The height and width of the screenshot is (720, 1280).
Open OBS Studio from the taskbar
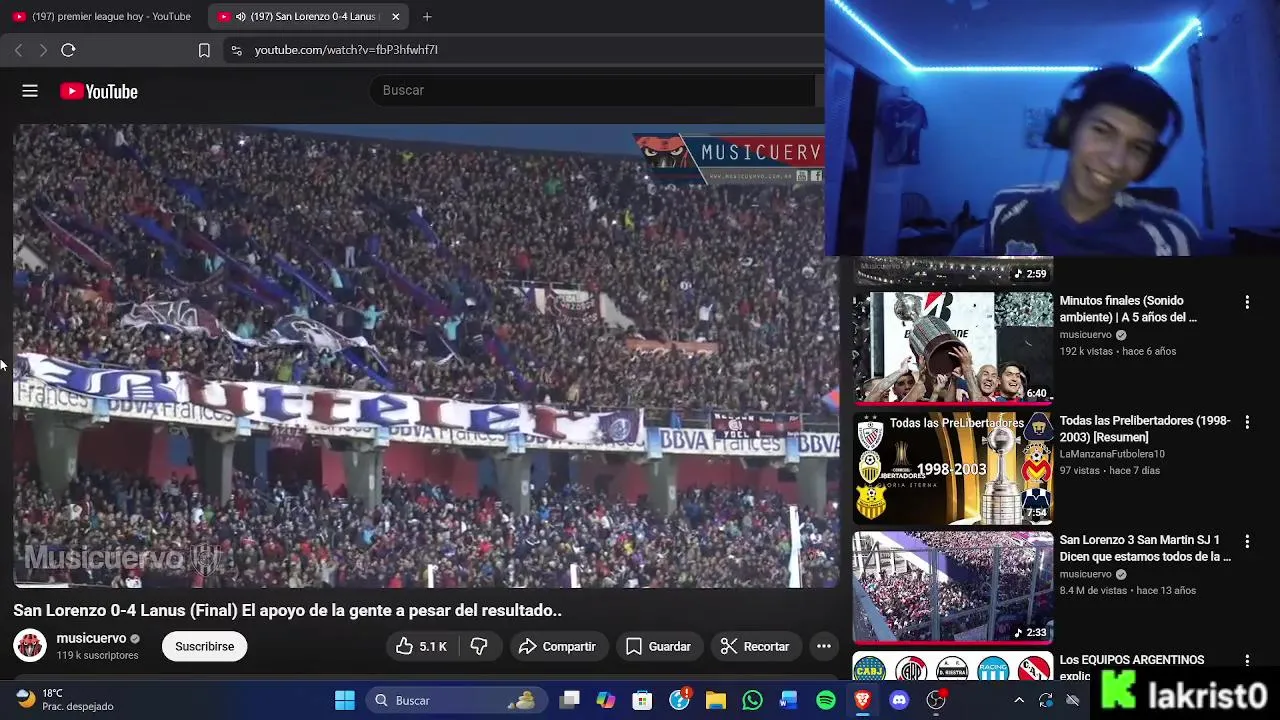(x=936, y=700)
